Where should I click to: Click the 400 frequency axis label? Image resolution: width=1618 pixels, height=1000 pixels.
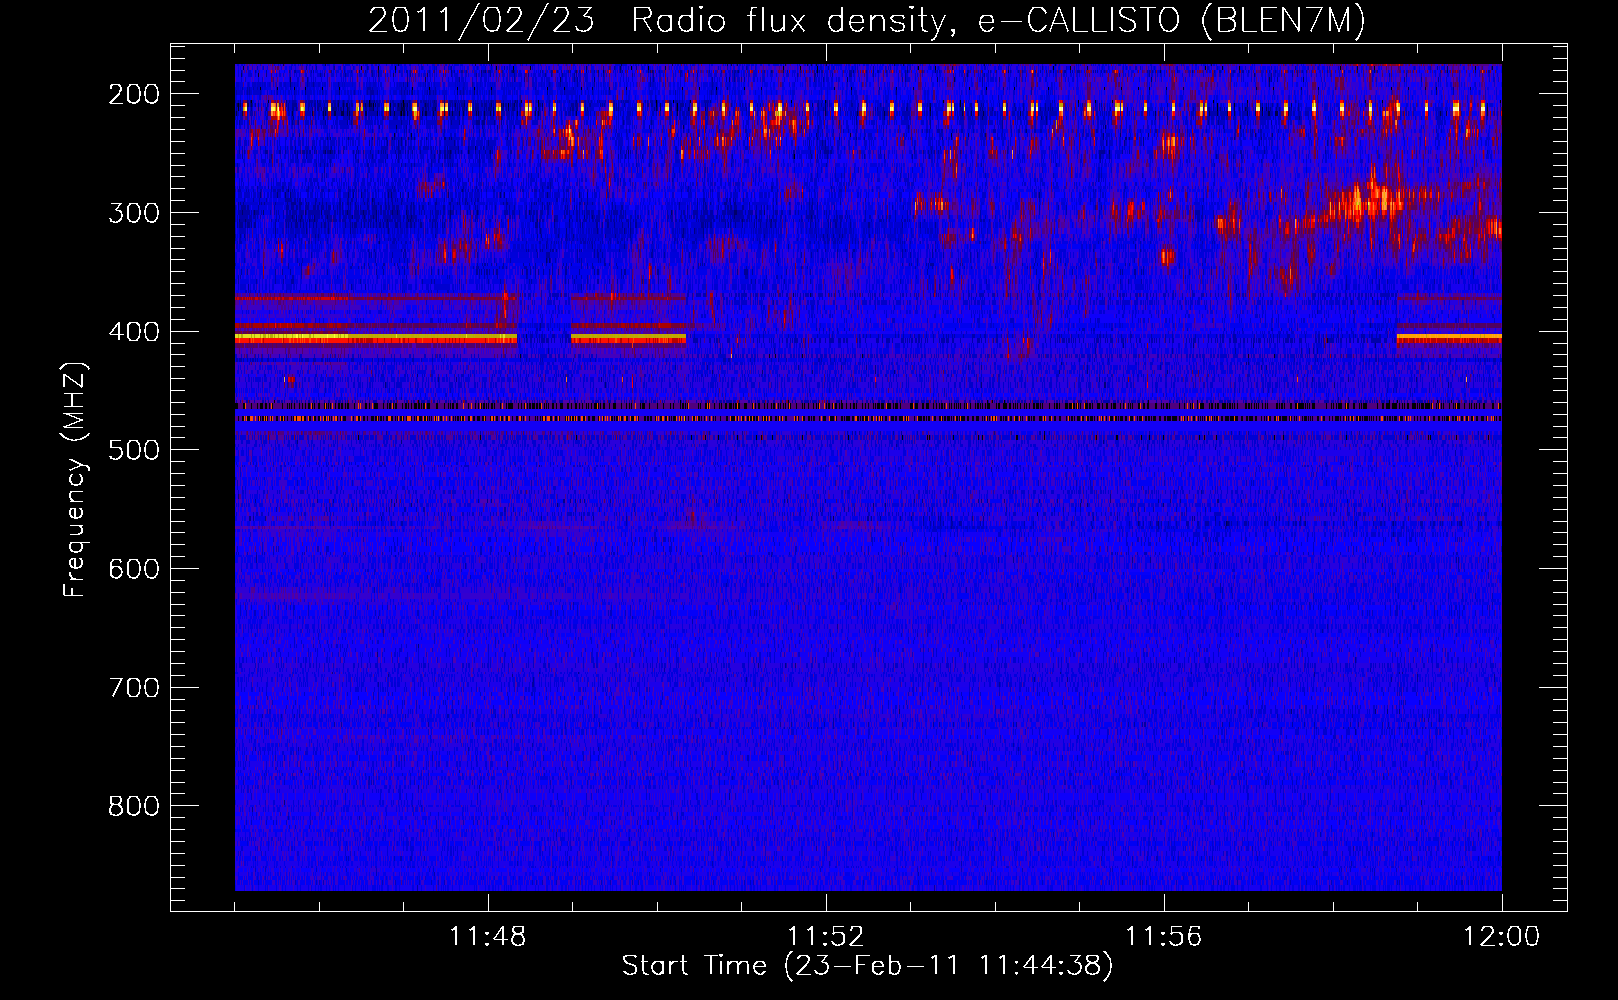134,332
